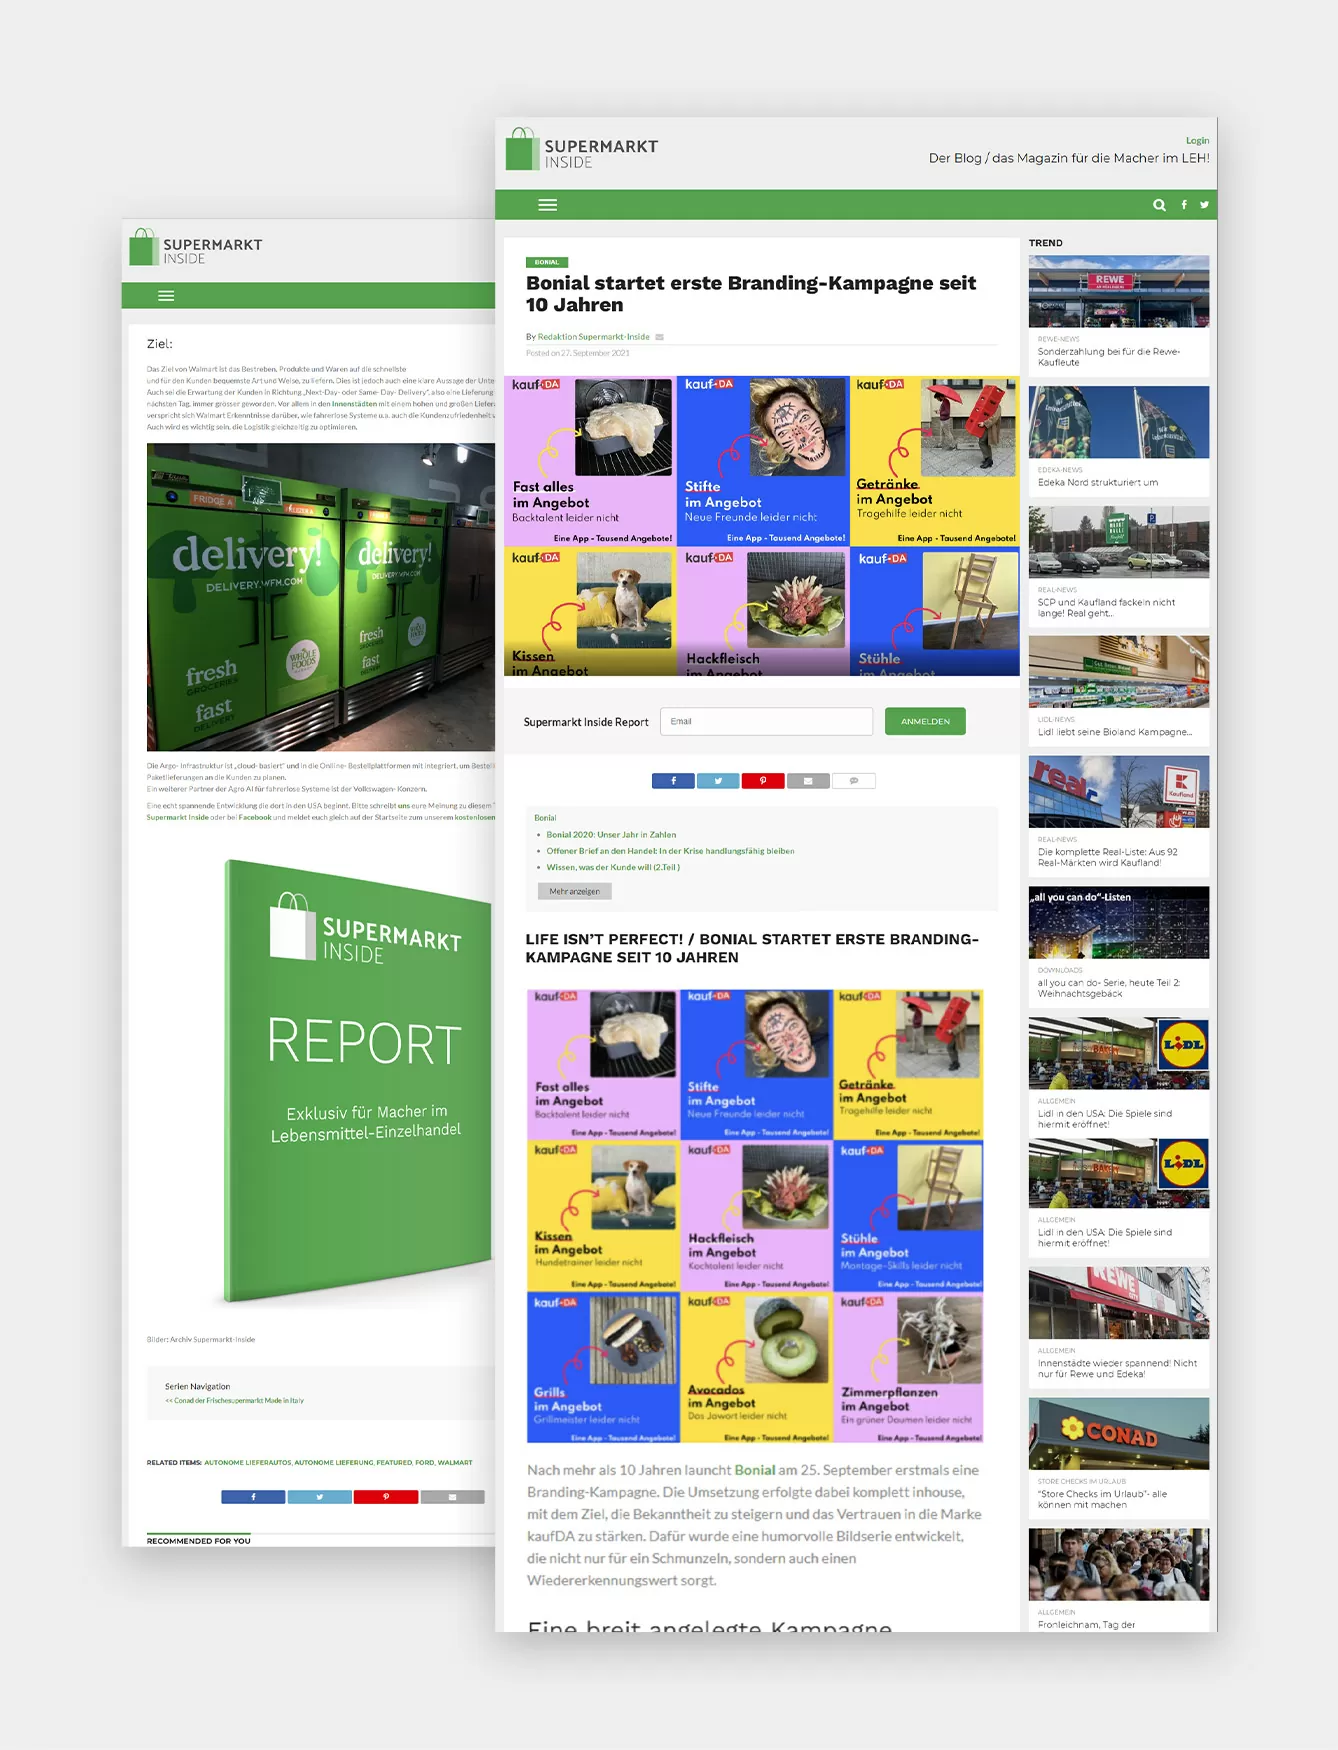
Task: Open Redaktion Supermarkt-Inside author link
Action: (594, 337)
